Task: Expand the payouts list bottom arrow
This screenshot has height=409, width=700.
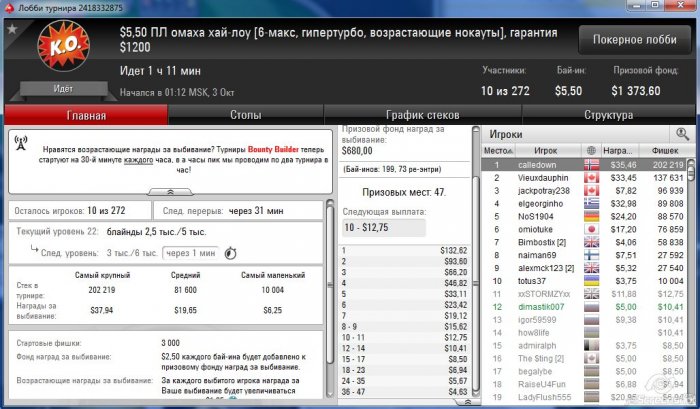Action: [x=467, y=402]
